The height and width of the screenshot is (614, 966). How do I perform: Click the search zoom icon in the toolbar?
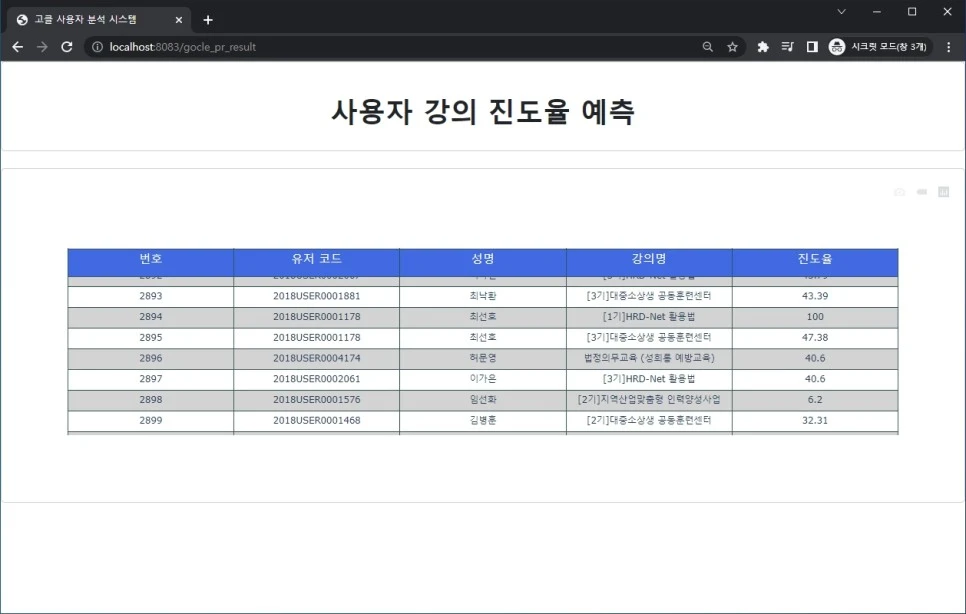point(708,46)
